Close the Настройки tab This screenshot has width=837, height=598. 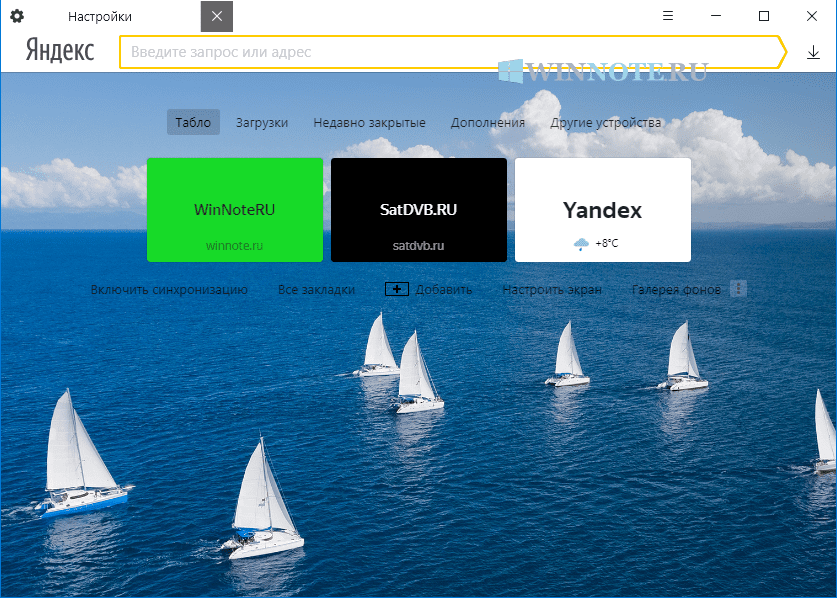(x=217, y=17)
